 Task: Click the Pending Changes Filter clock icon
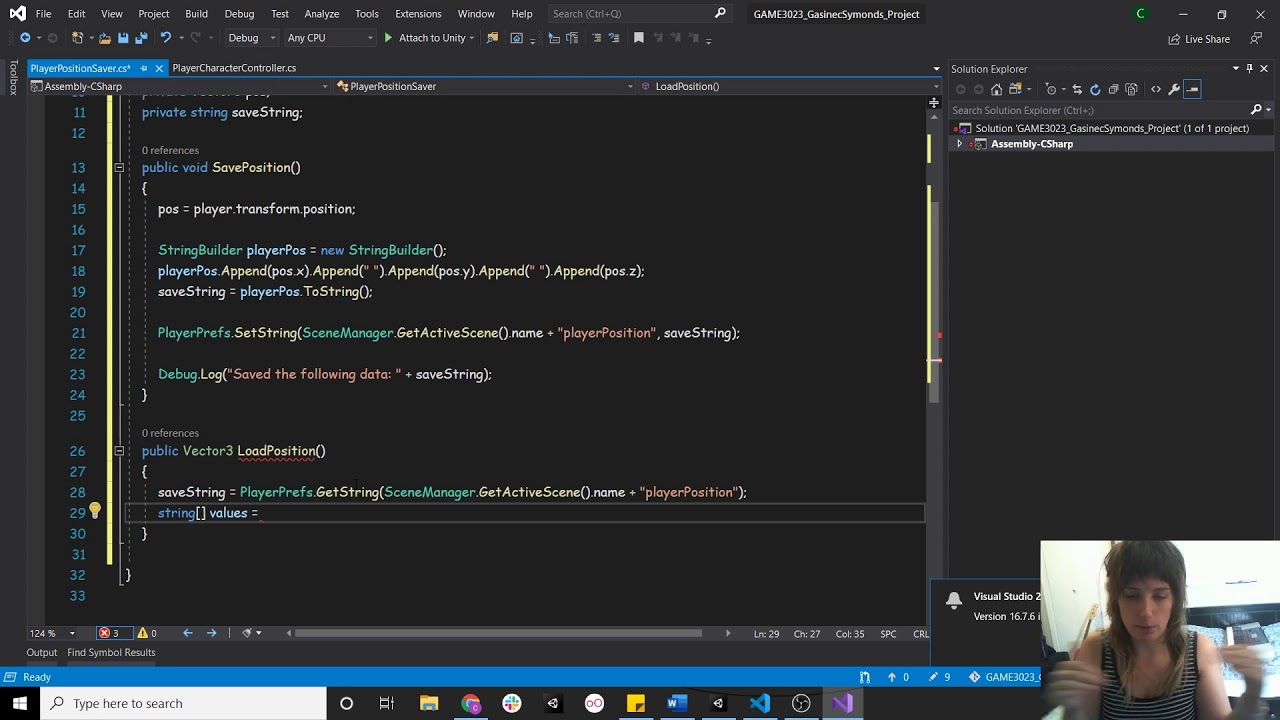tap(1052, 89)
